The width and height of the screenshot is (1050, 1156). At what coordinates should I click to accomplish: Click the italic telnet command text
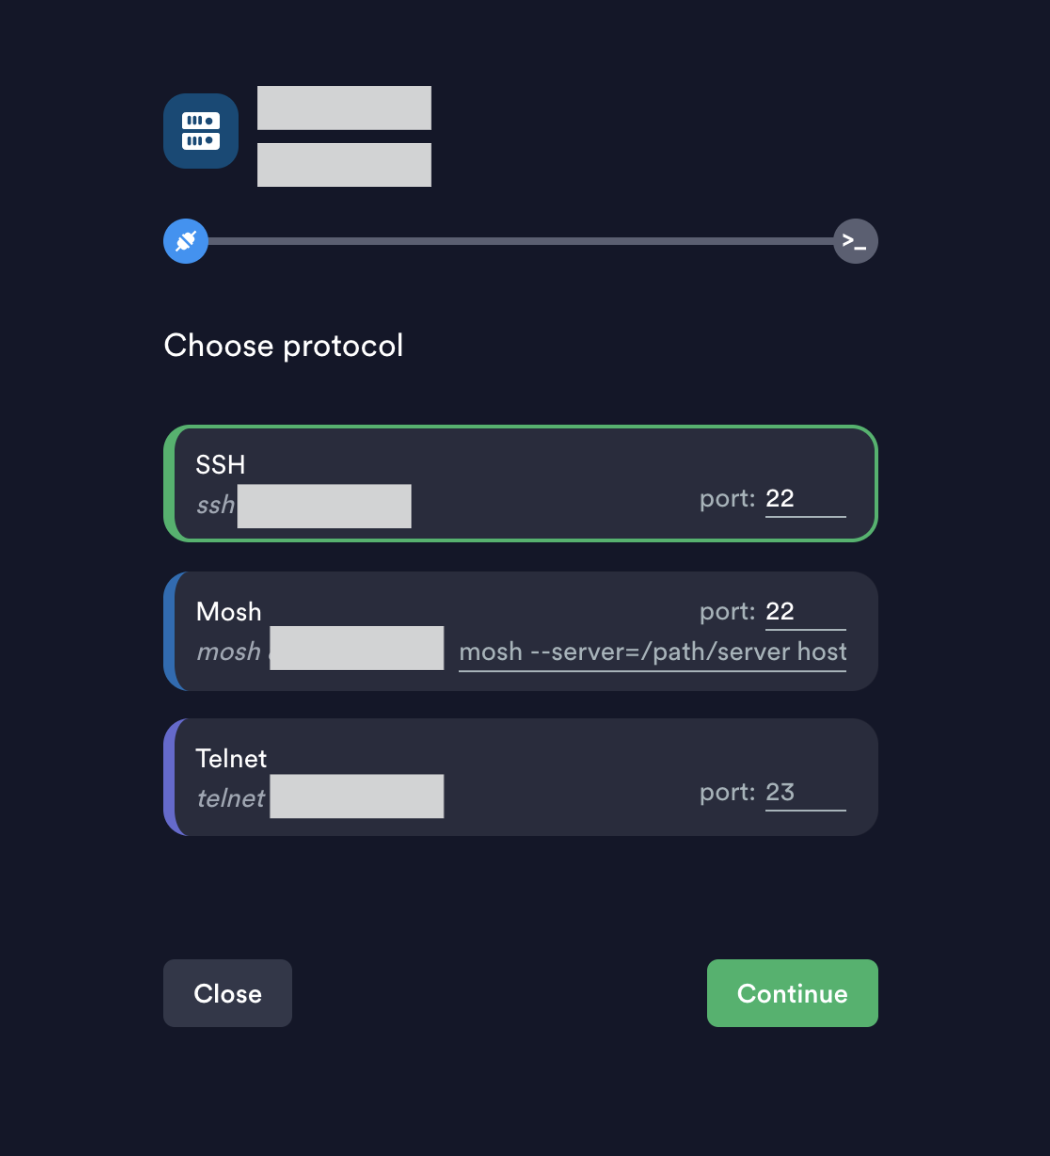(231, 798)
